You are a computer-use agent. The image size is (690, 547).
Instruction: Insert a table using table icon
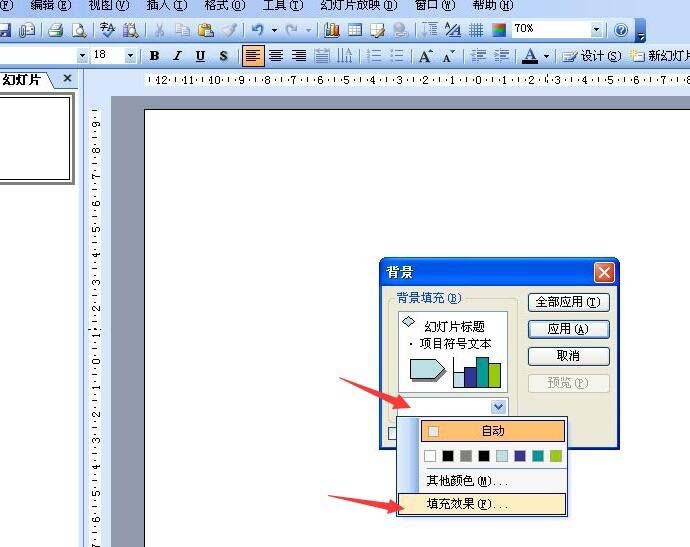click(355, 30)
